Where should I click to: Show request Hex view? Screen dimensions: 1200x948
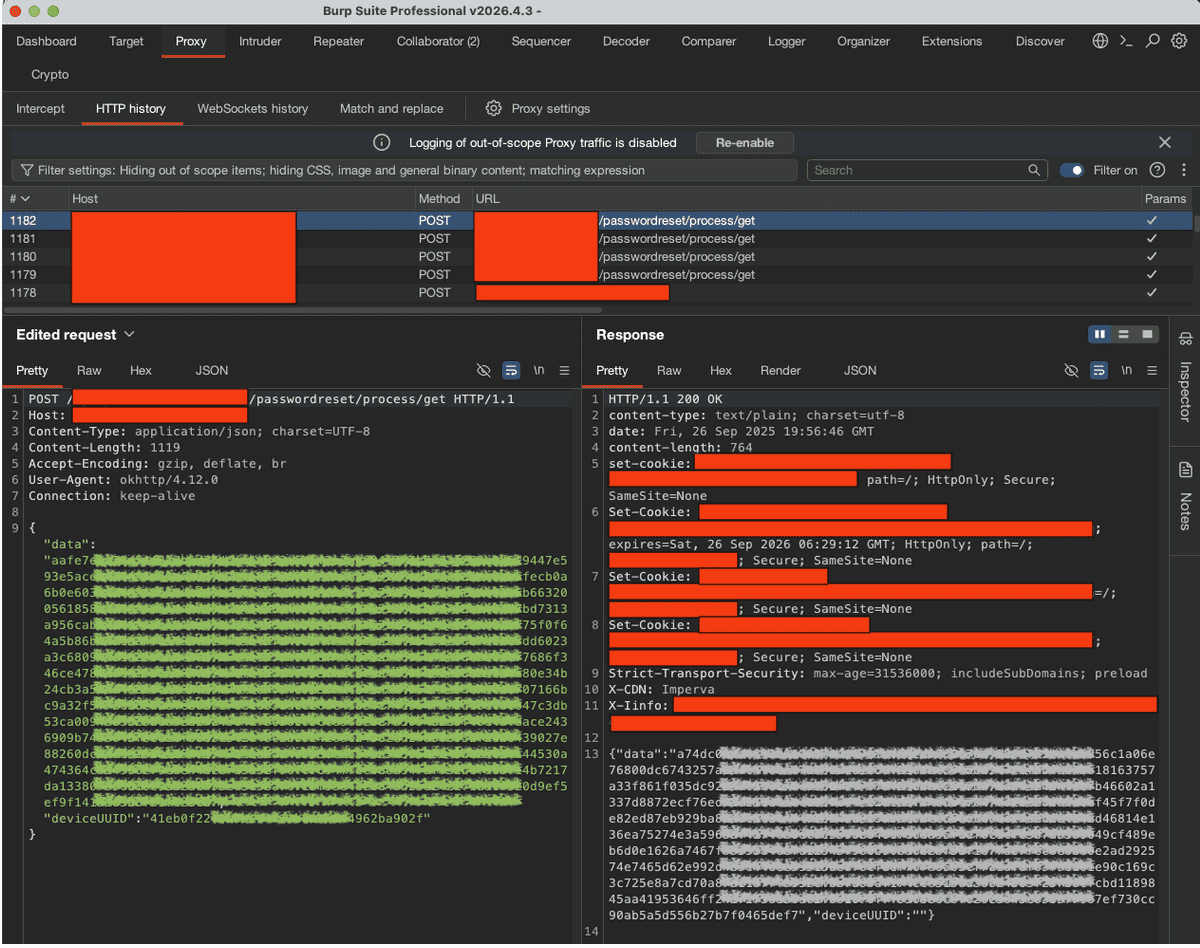141,370
